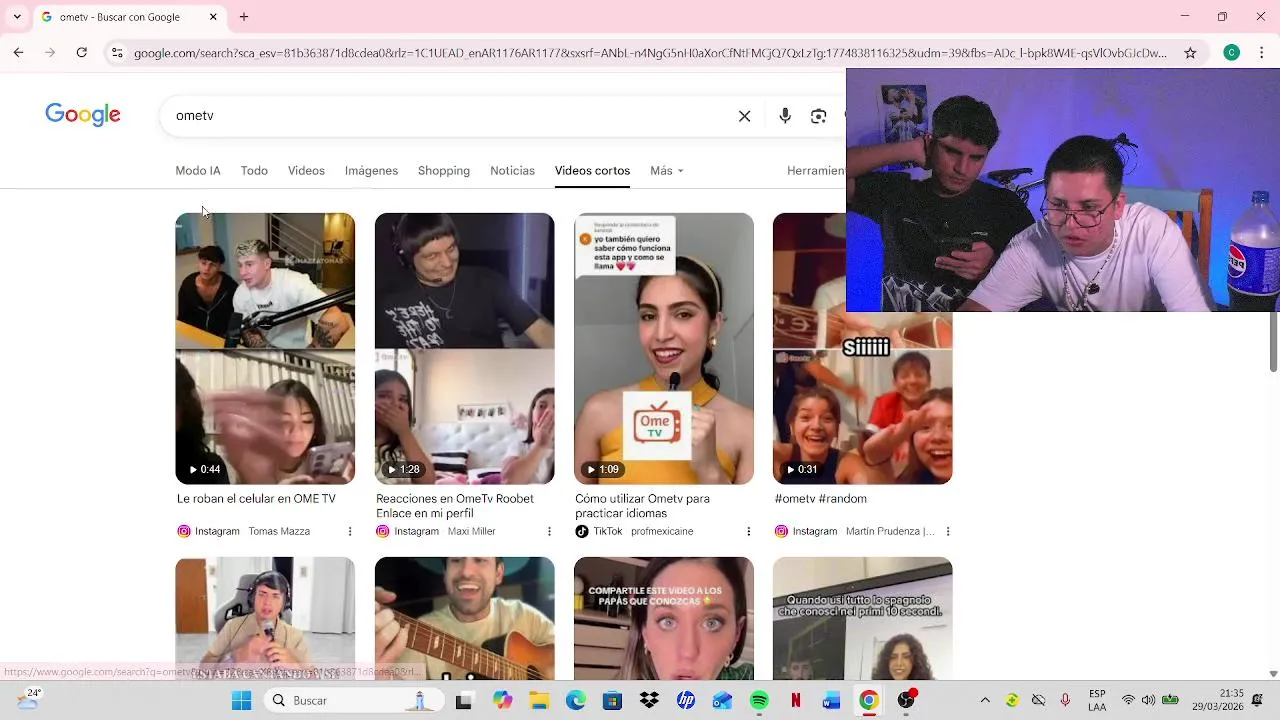Open the Chrome profile avatar

pos(1232,52)
